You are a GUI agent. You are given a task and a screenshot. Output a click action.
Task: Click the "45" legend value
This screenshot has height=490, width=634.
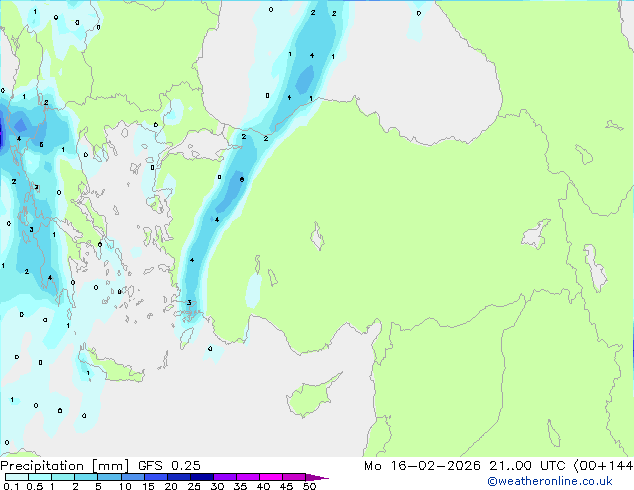[x=286, y=486]
